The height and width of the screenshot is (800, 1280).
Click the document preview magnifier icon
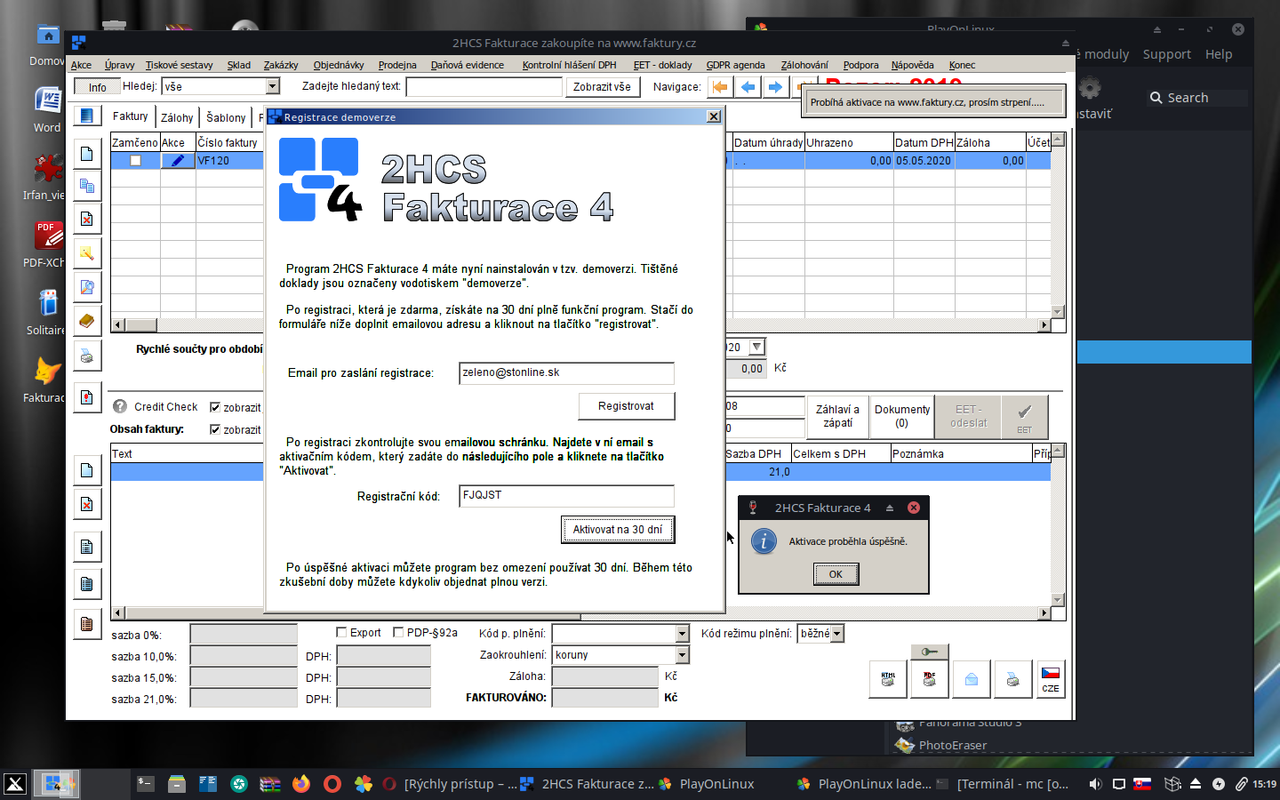coord(87,287)
